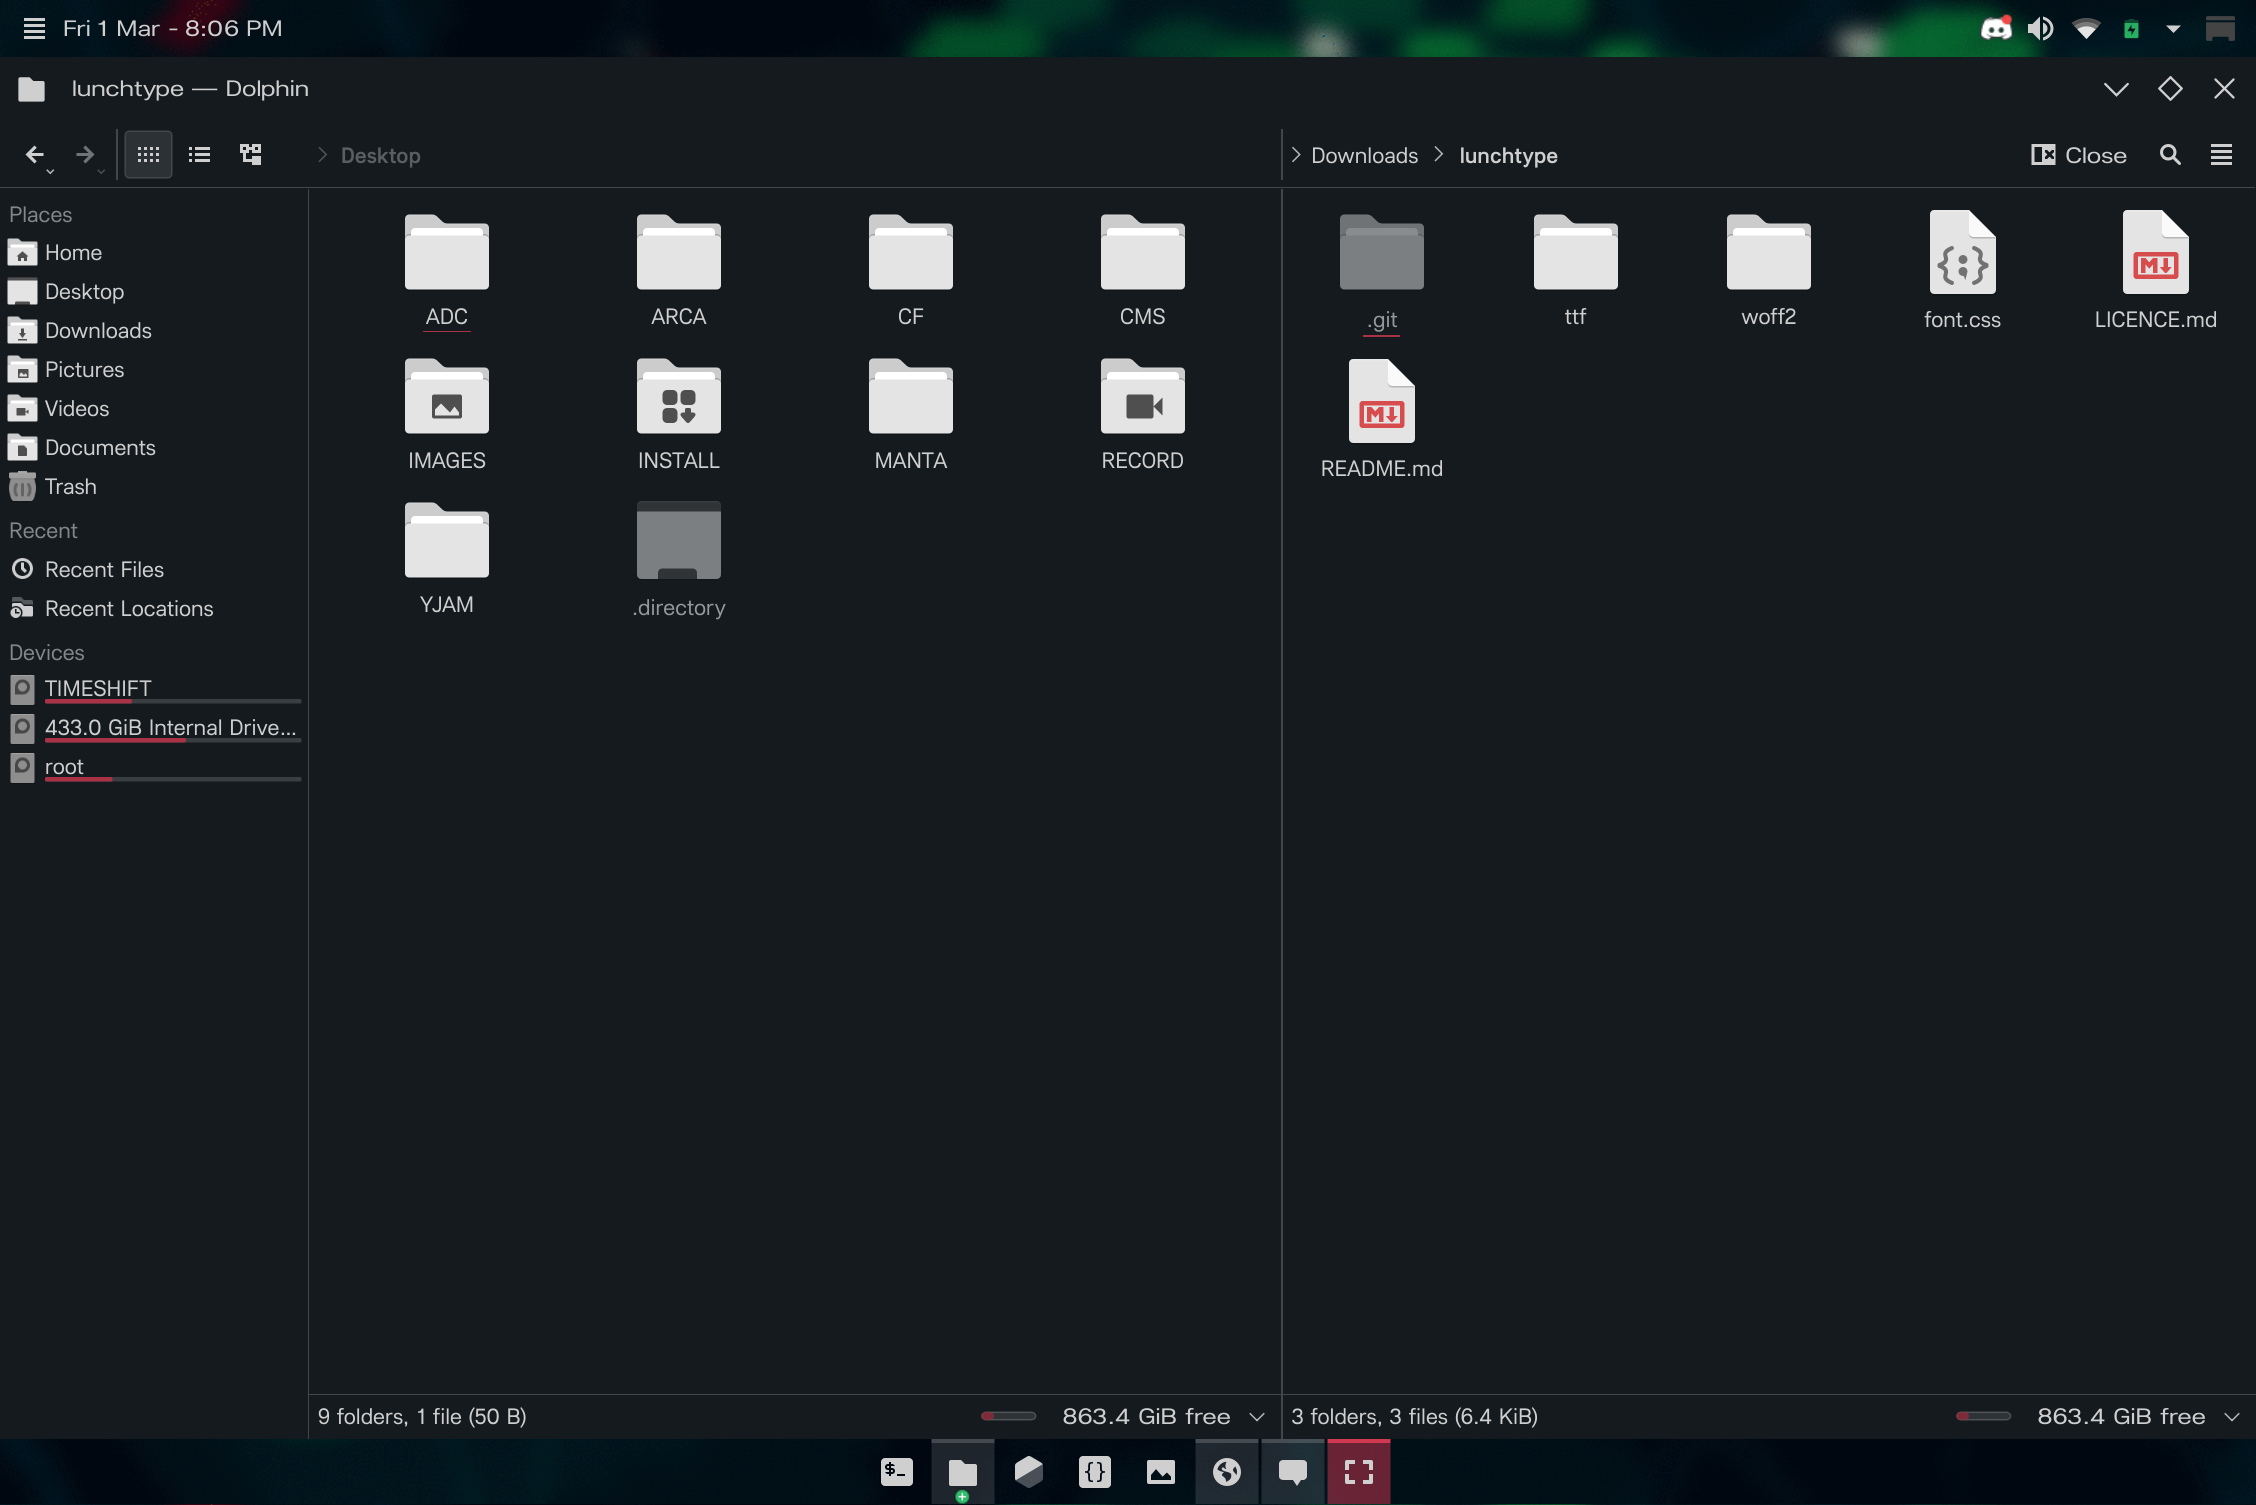Click lunchtype in the breadcrumb path

(x=1508, y=155)
